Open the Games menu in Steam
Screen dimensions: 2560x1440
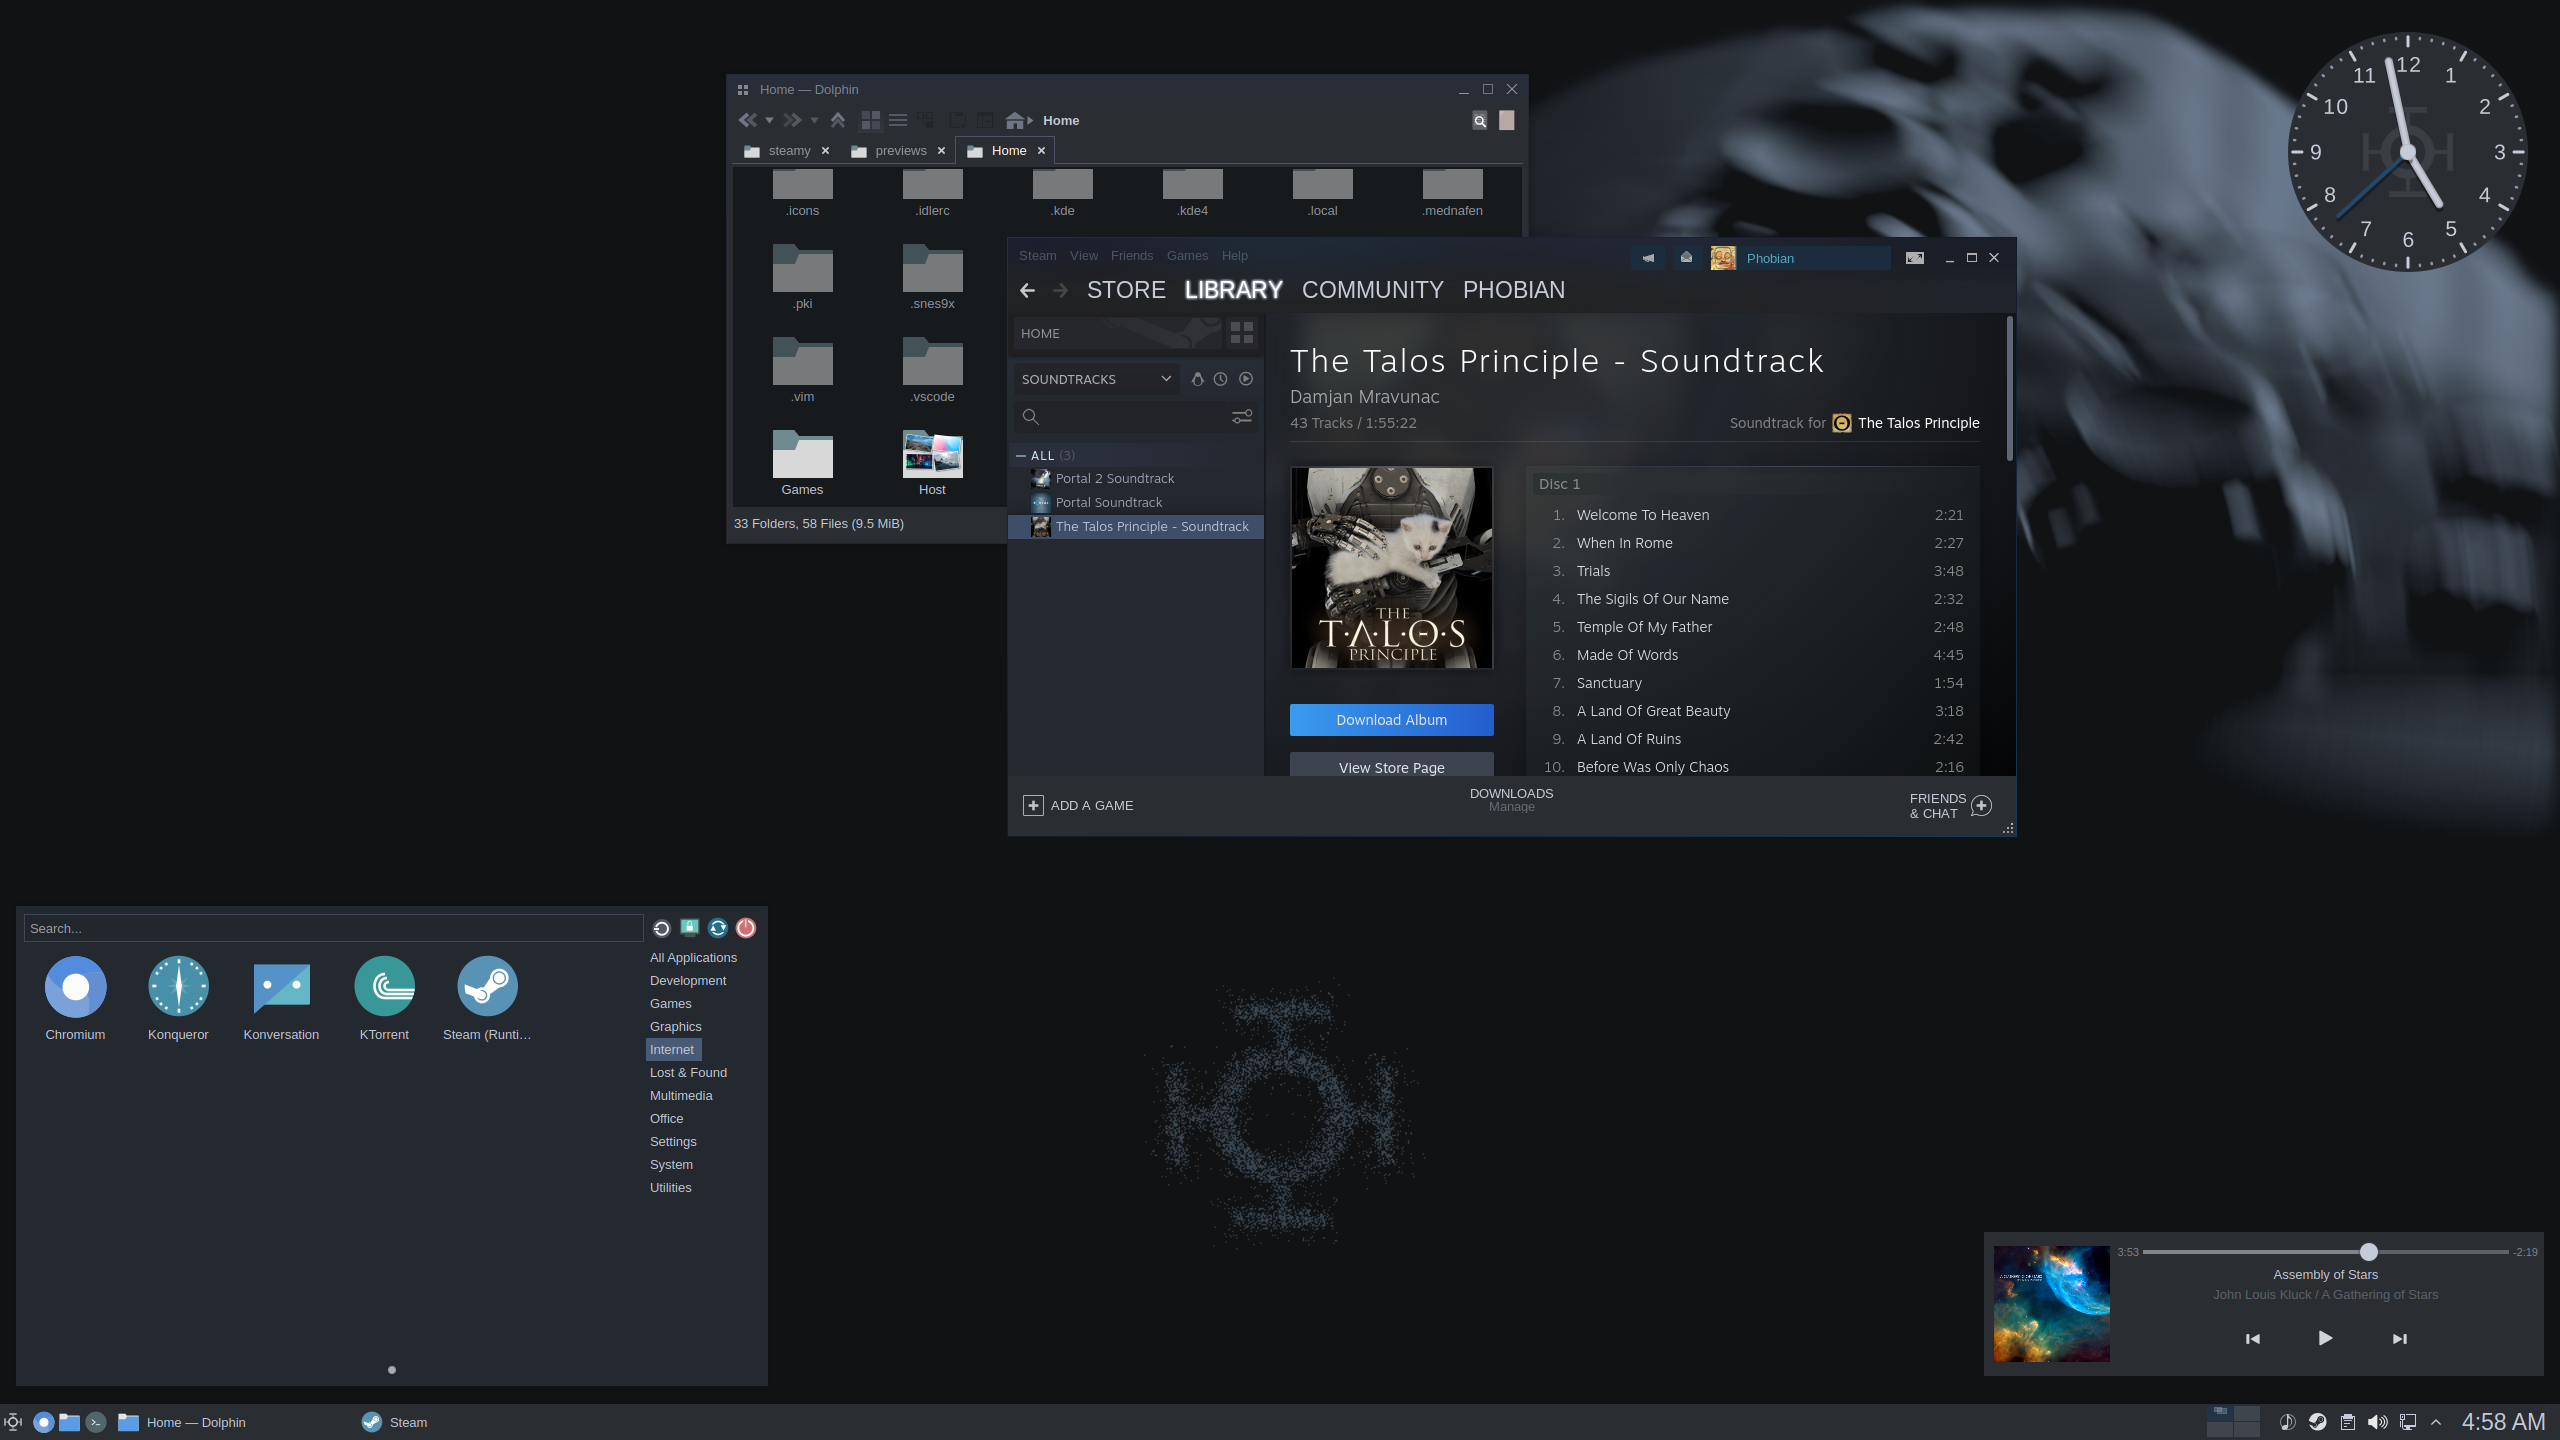point(1187,256)
